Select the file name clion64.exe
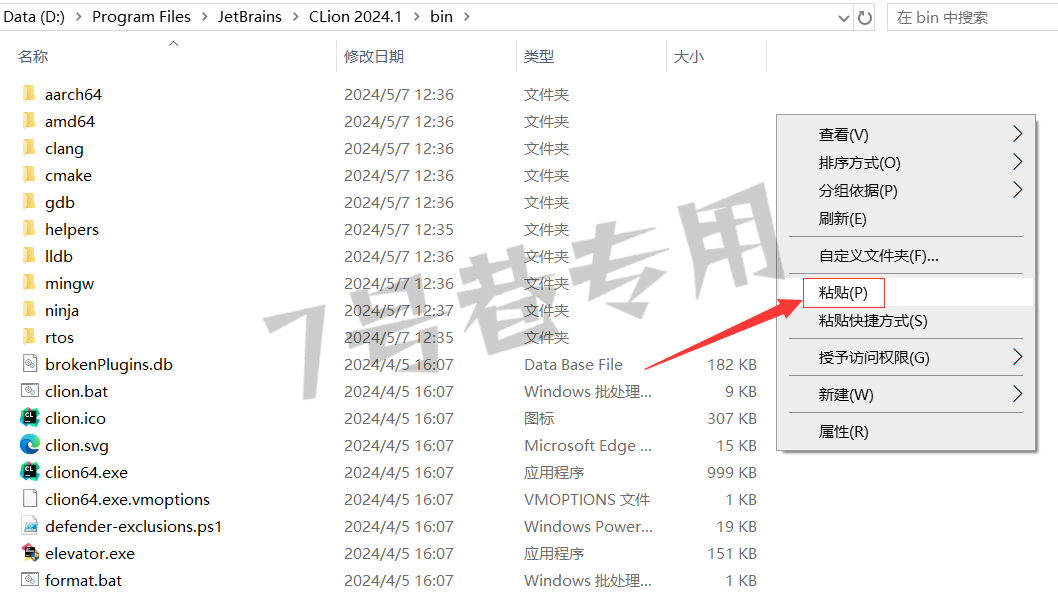 pos(86,472)
